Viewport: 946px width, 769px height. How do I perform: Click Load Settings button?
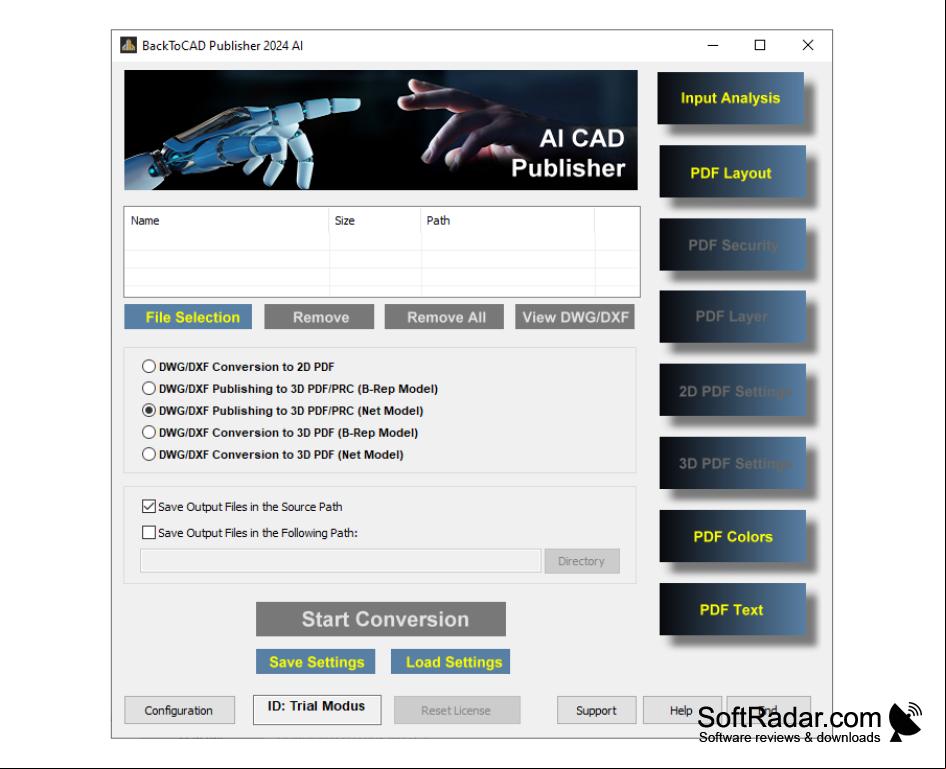[x=451, y=662]
